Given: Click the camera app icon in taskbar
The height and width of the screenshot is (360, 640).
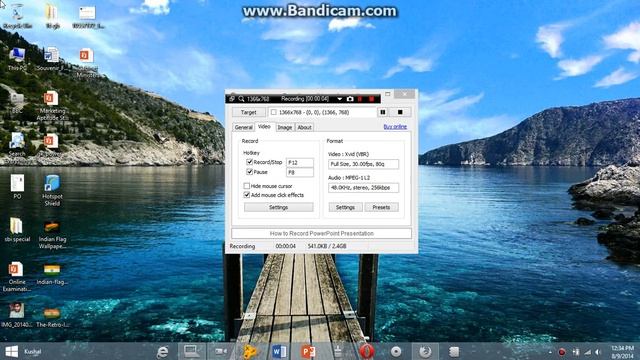Looking at the screenshot, I should point(220,351).
